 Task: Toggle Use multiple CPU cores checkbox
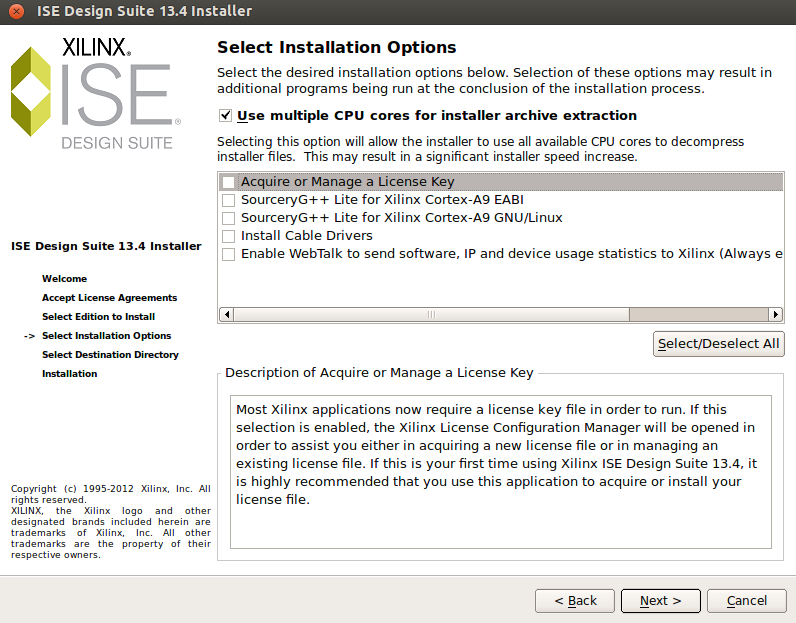coord(226,116)
